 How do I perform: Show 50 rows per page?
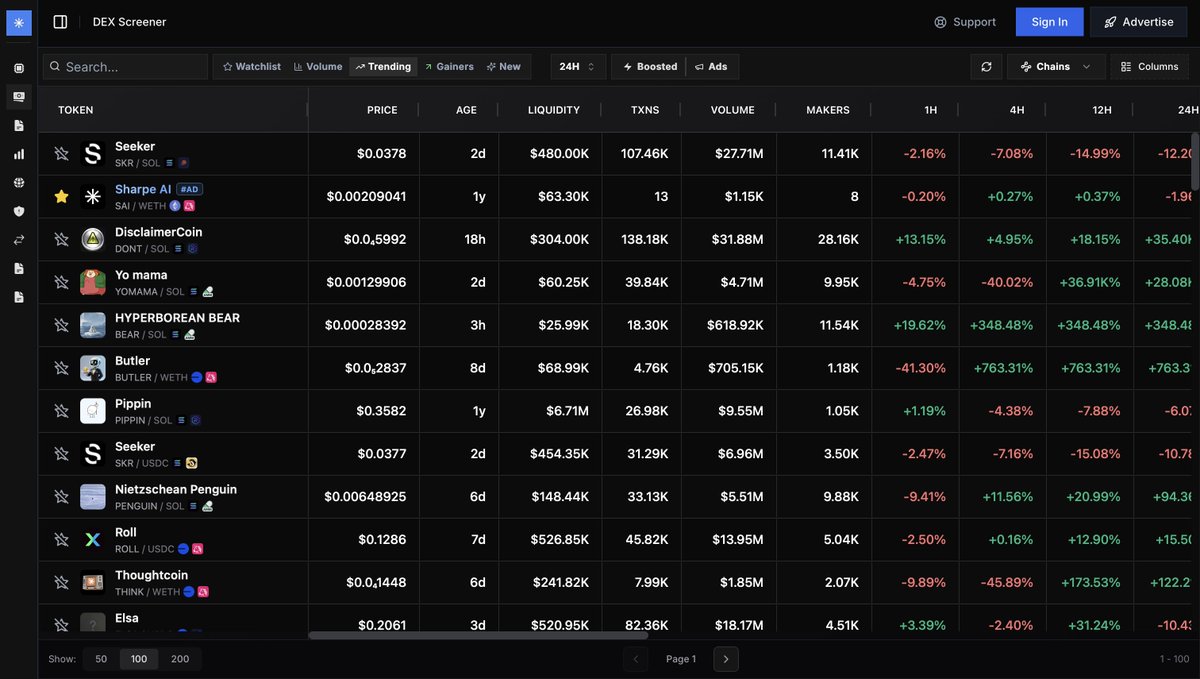pos(101,659)
